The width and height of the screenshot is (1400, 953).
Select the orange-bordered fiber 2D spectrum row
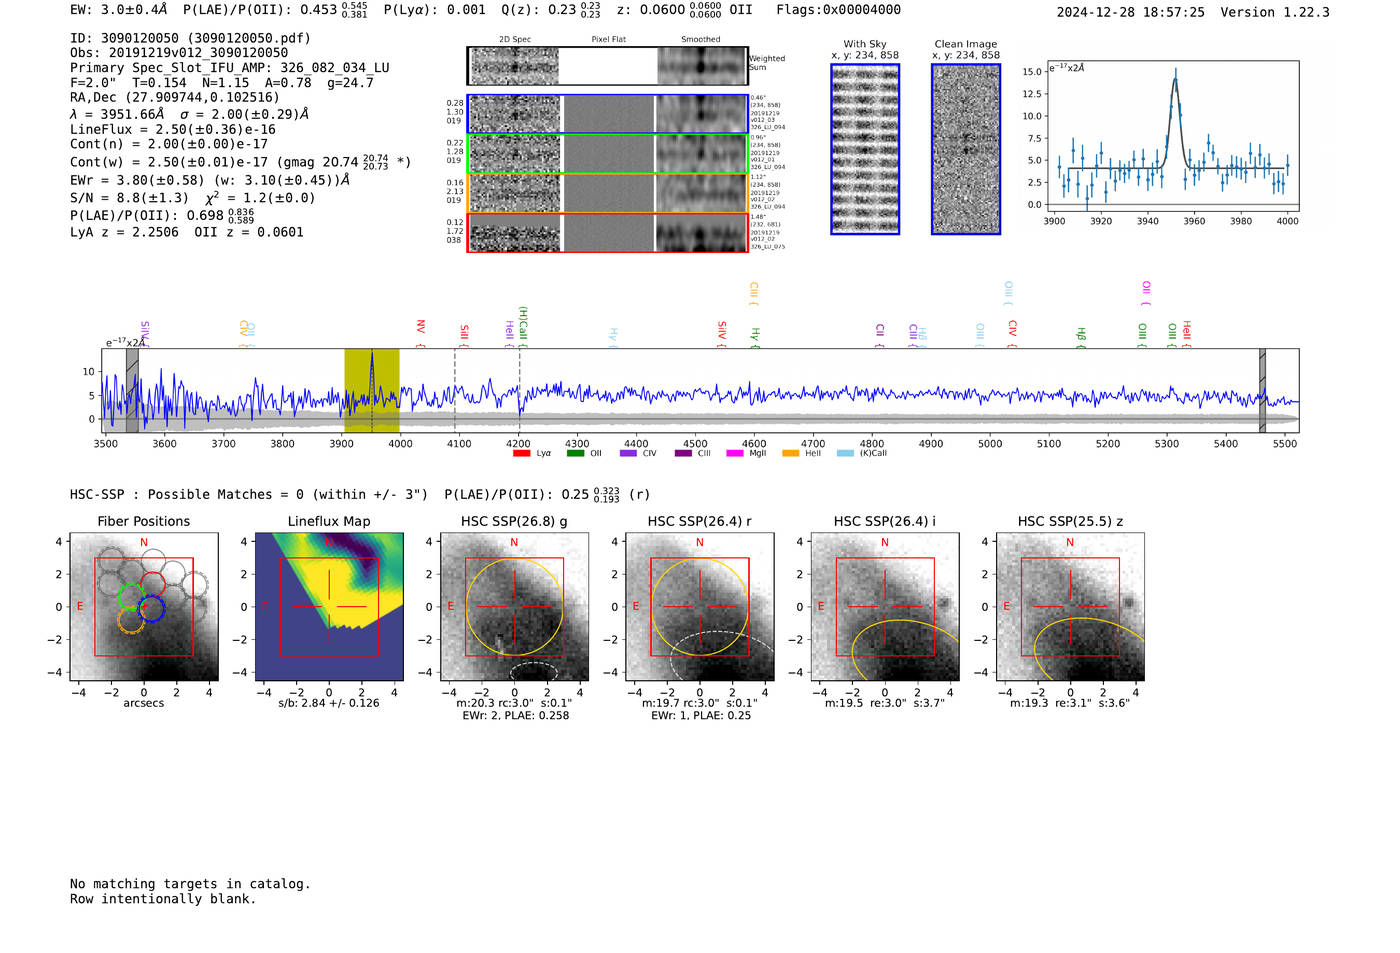tap(607, 193)
